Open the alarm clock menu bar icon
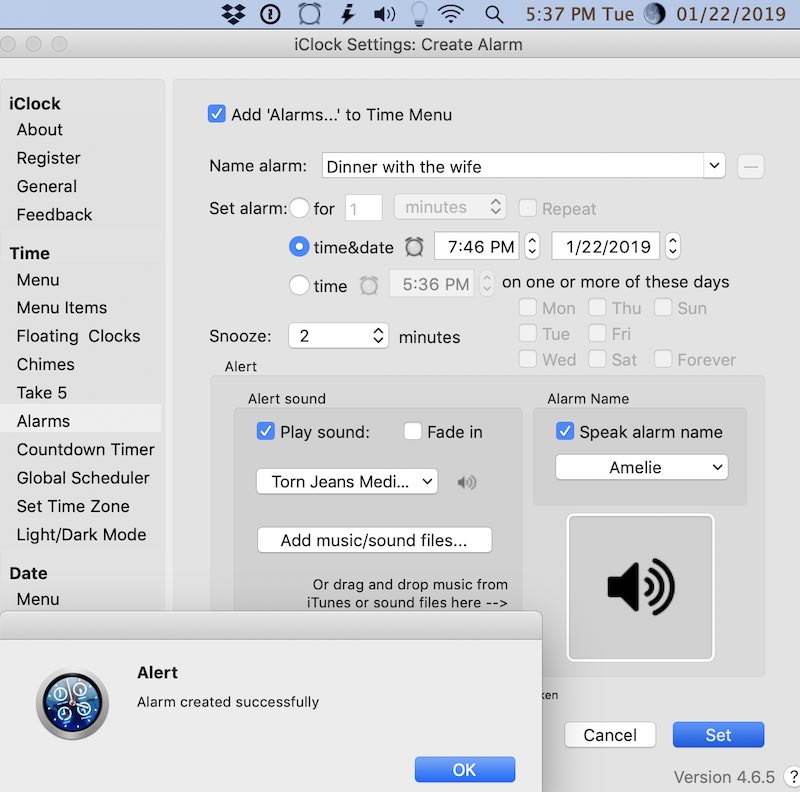 pyautogui.click(x=309, y=14)
